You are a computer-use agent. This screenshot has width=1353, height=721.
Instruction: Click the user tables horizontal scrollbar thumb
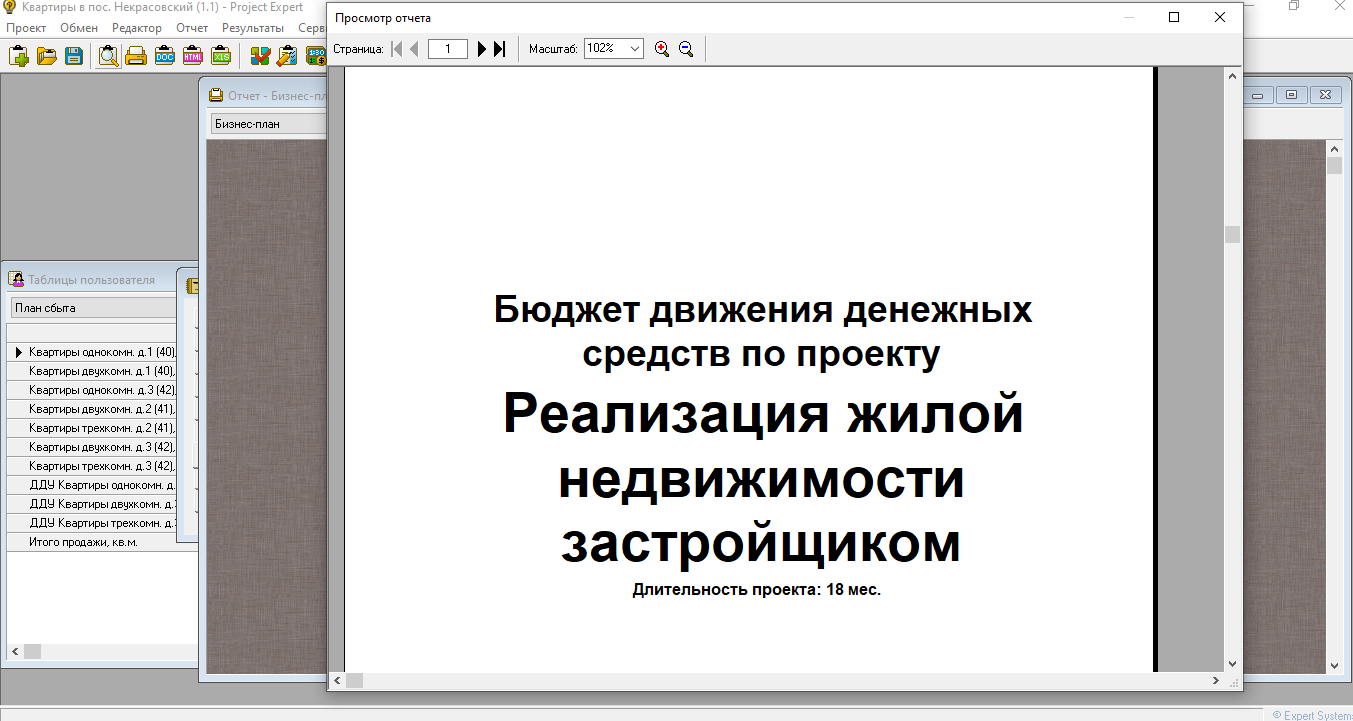pyautogui.click(x=33, y=651)
